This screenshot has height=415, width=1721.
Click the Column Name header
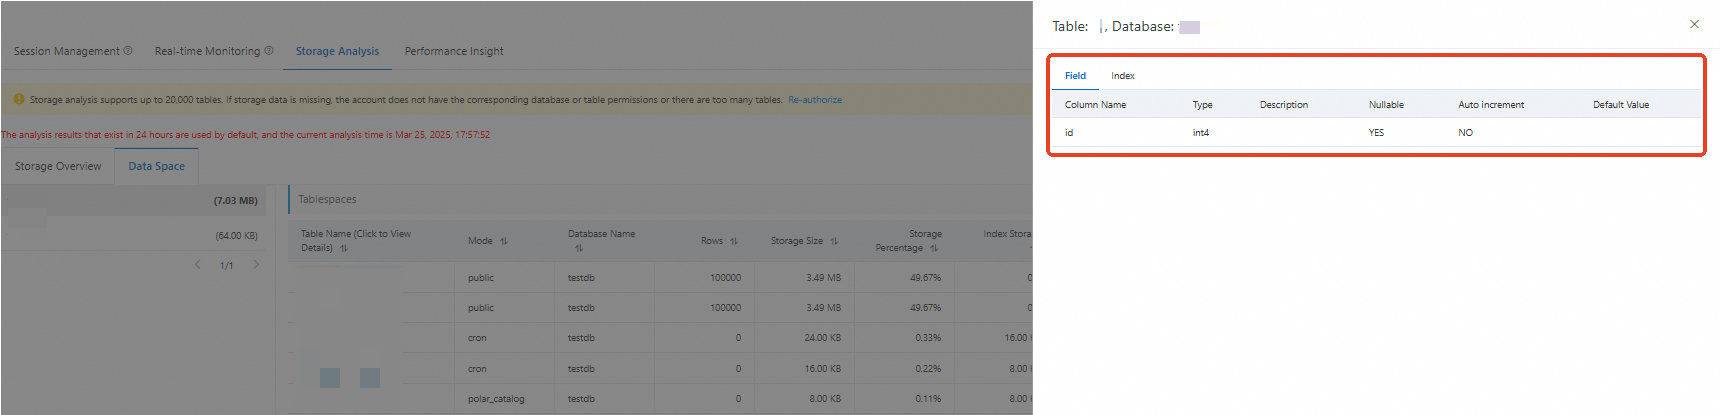pos(1095,105)
